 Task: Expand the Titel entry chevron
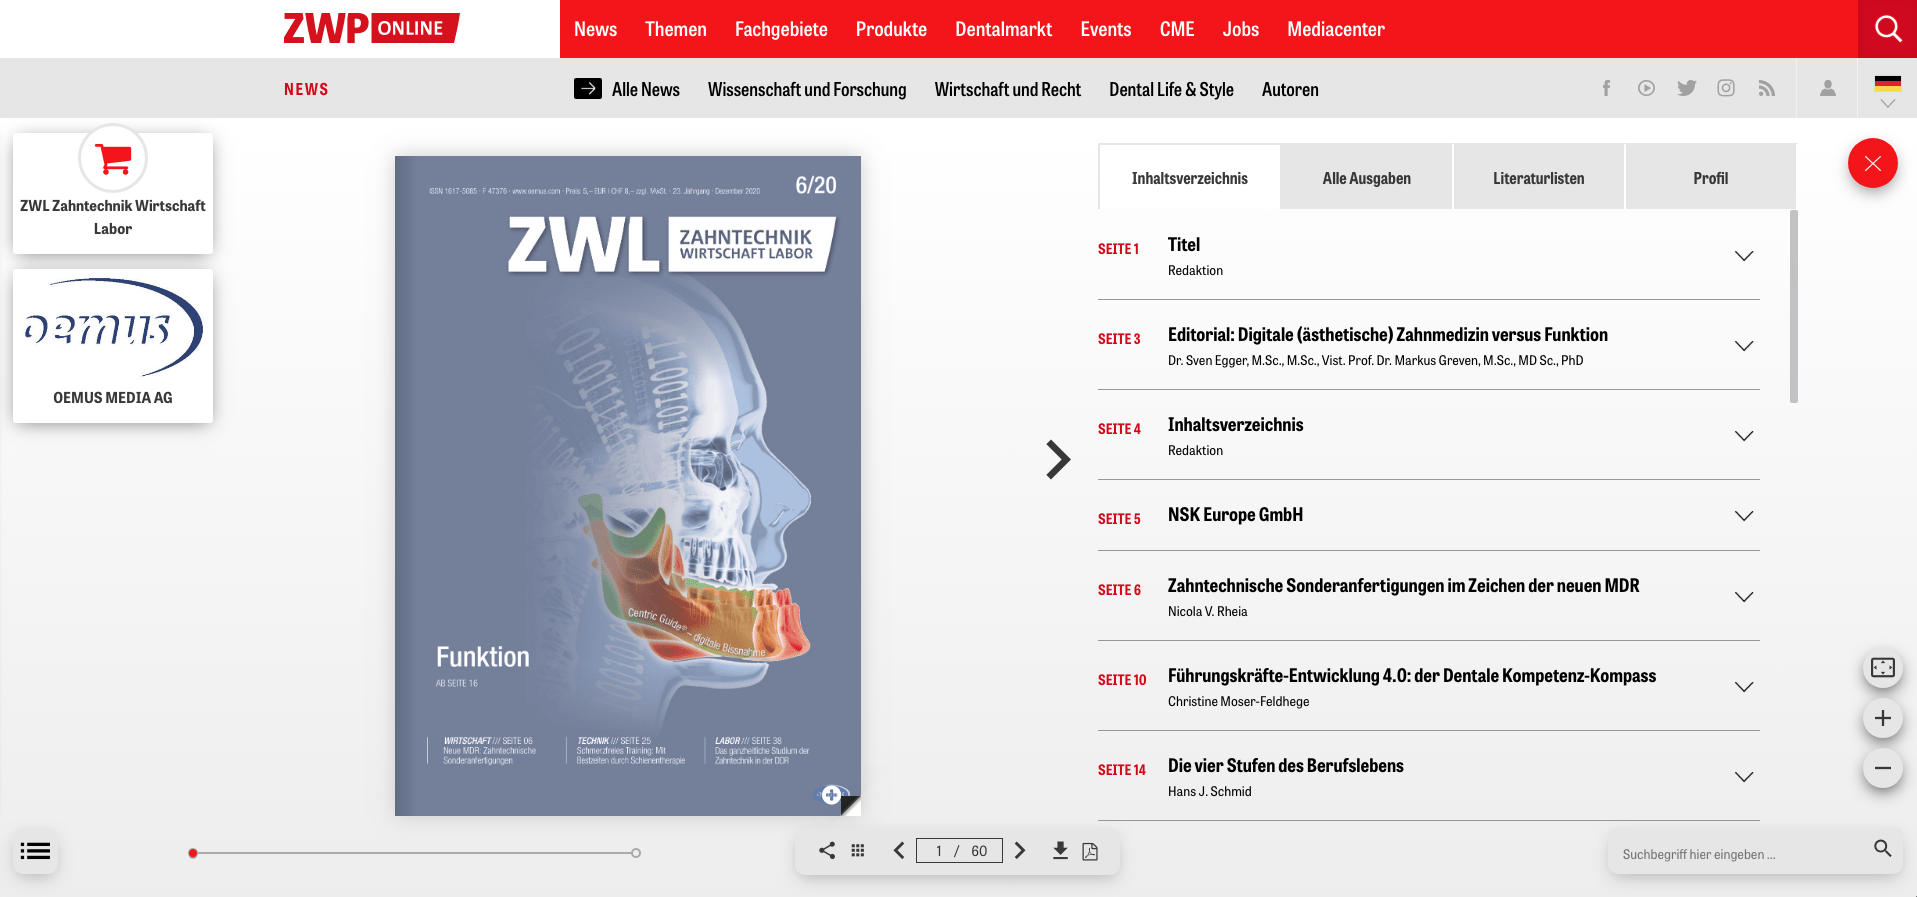coord(1744,256)
